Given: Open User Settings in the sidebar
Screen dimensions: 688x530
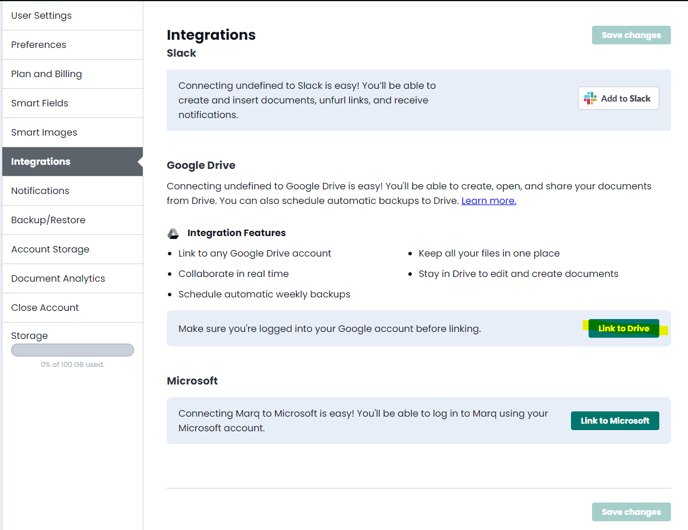Looking at the screenshot, I should (72, 15).
